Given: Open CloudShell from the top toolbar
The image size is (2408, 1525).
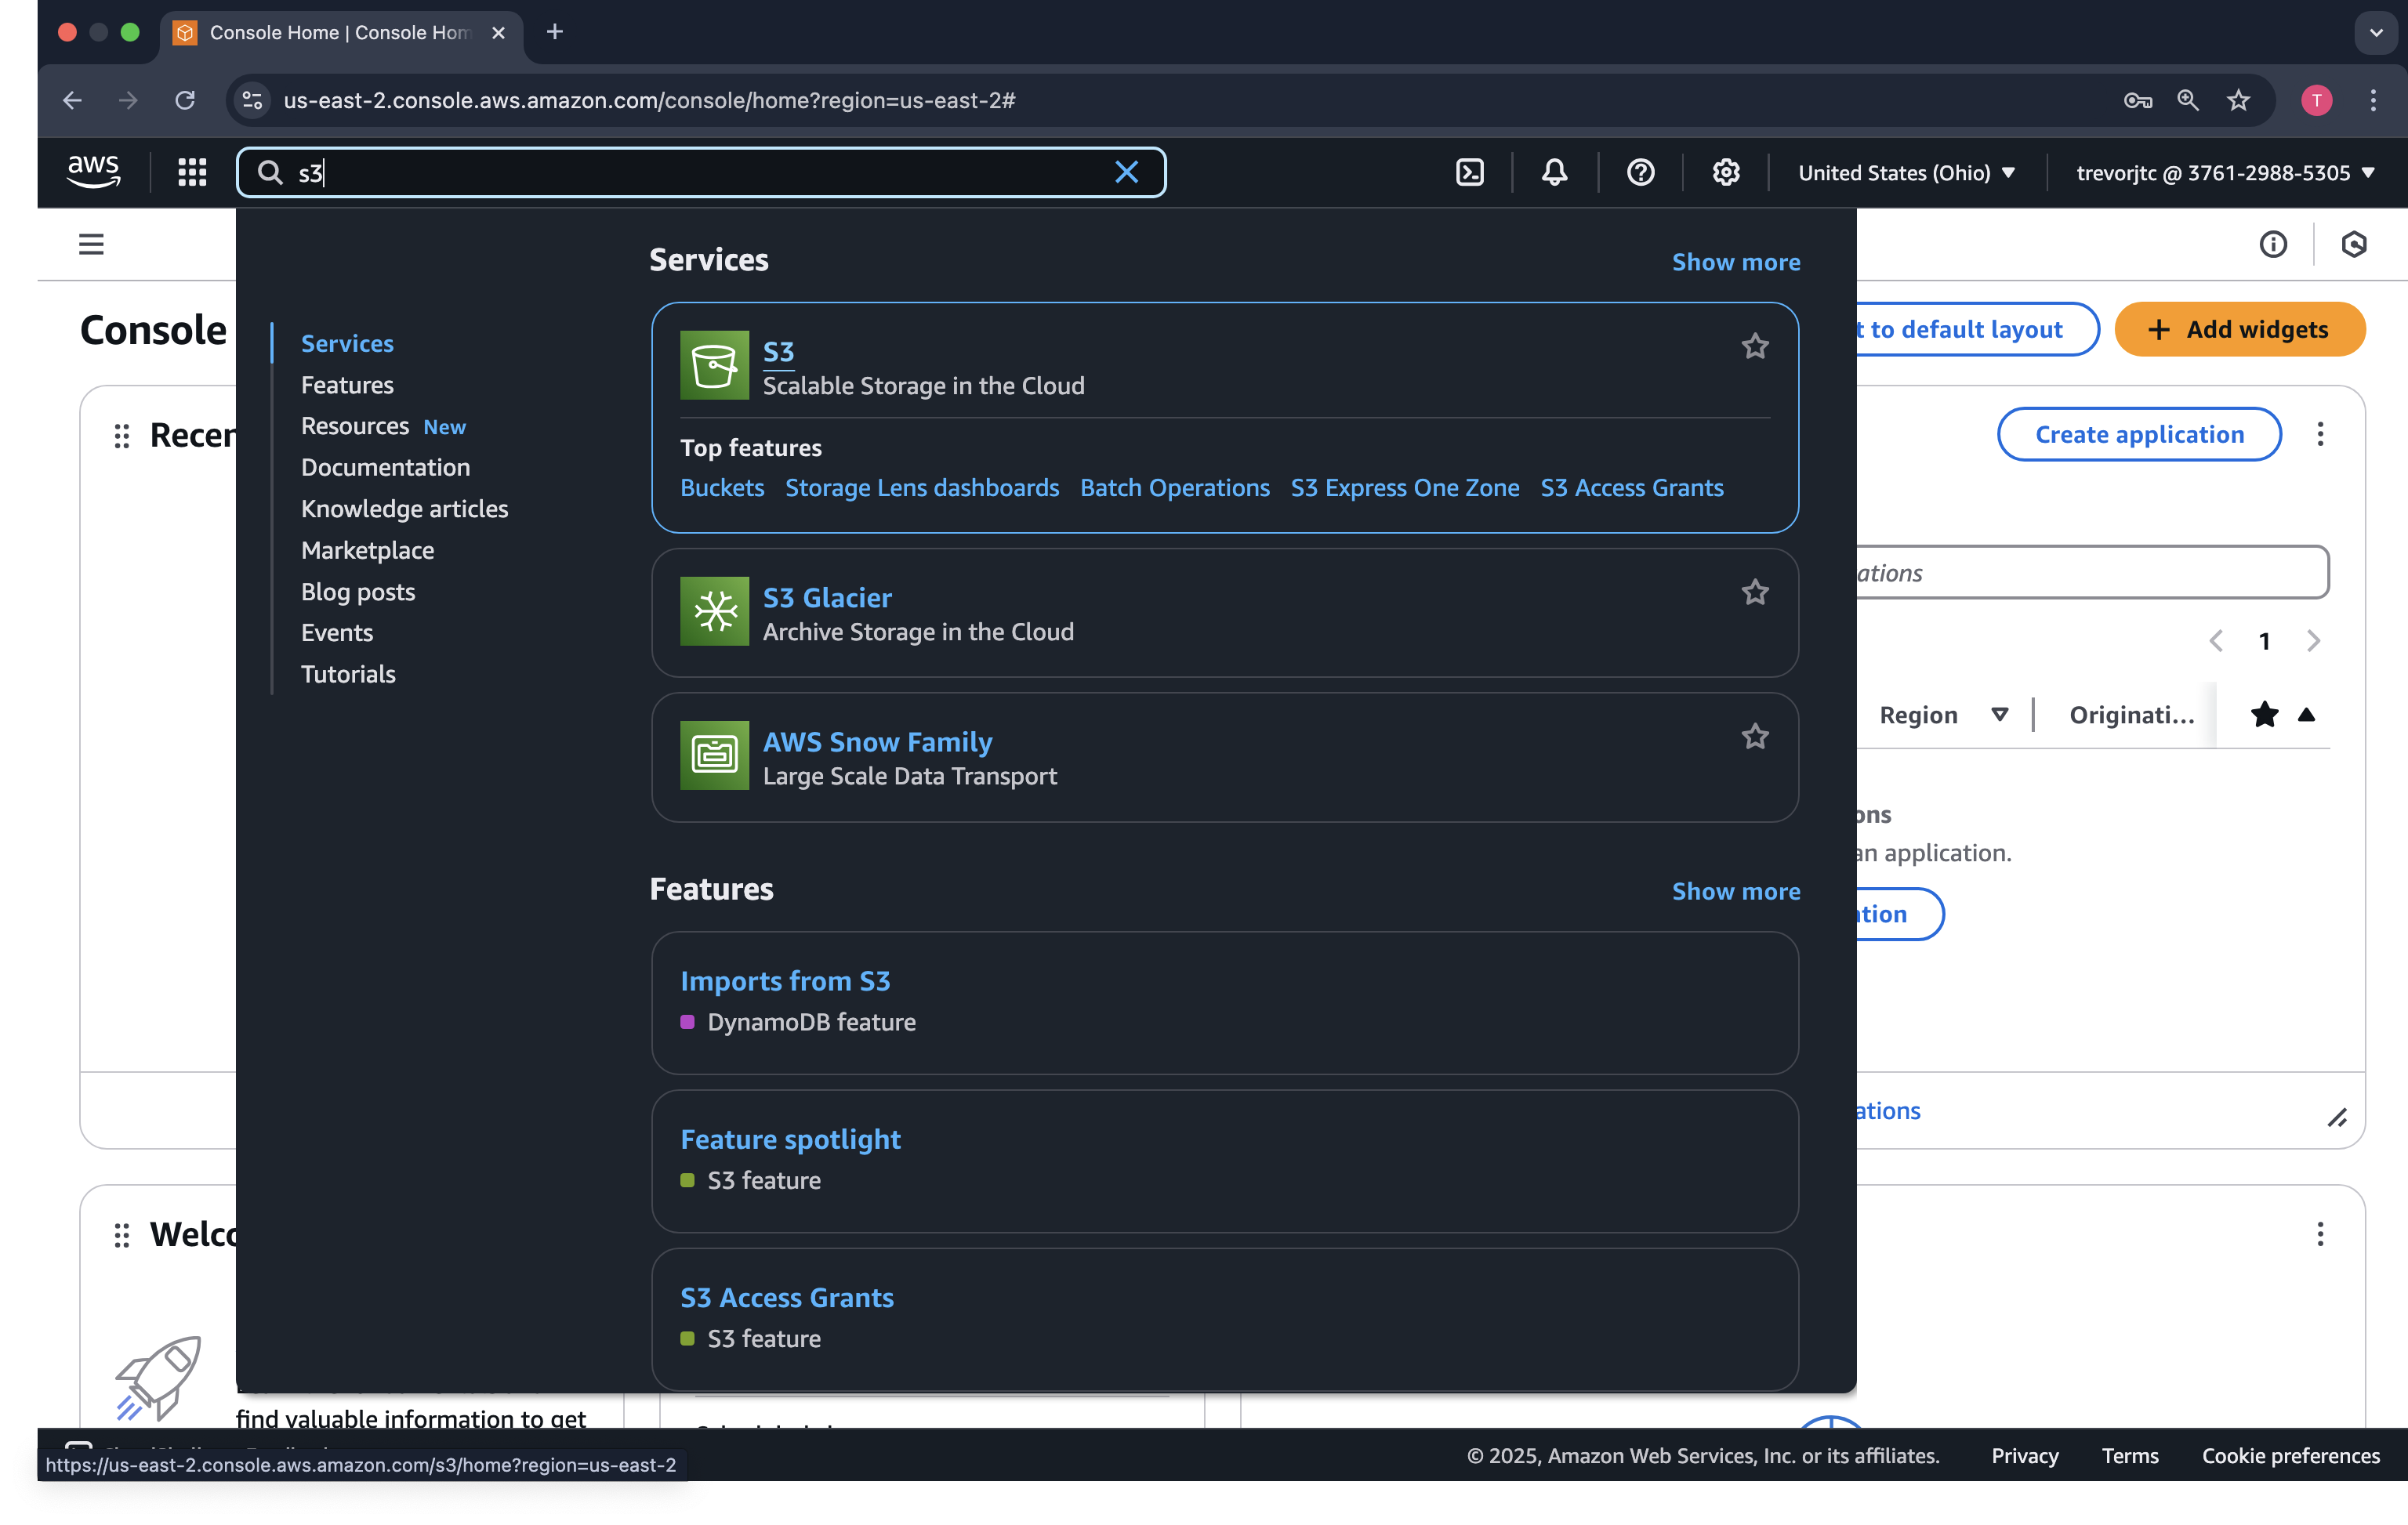Looking at the screenshot, I should 1469,172.
